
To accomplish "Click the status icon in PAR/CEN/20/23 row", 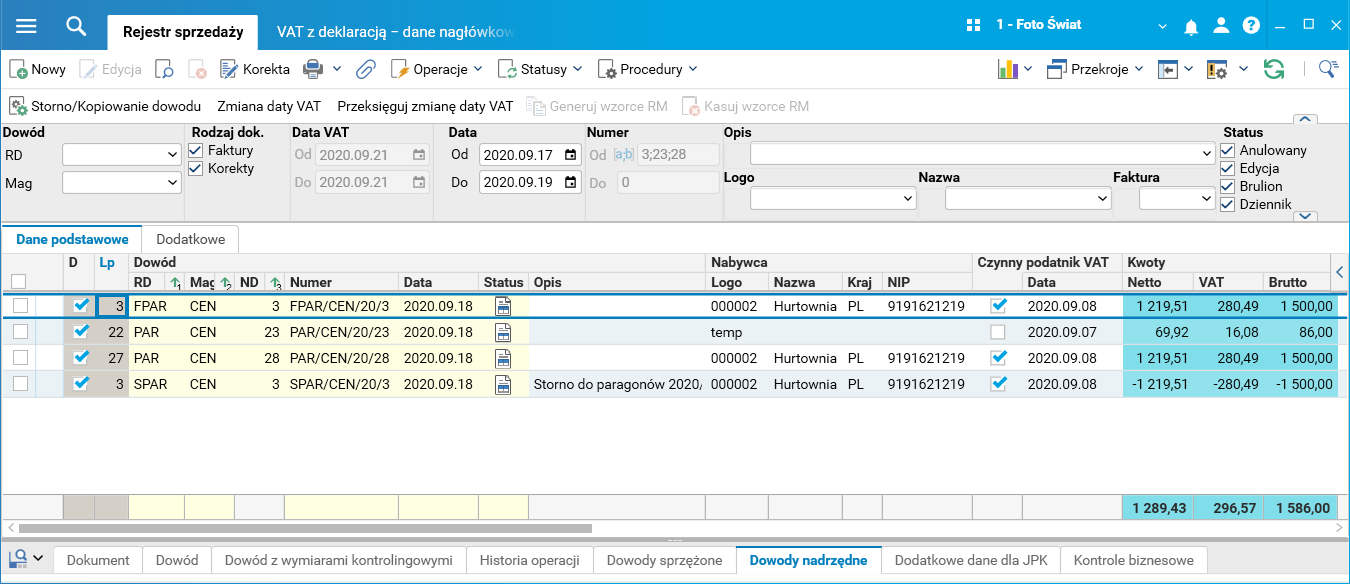I will tap(504, 332).
